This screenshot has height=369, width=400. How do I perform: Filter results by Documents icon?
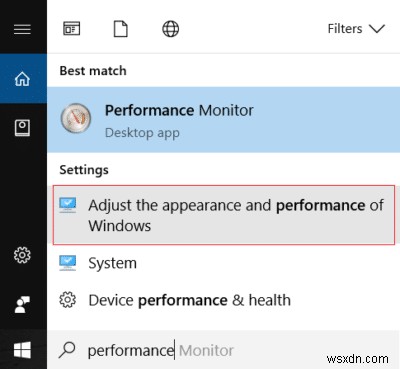121,29
